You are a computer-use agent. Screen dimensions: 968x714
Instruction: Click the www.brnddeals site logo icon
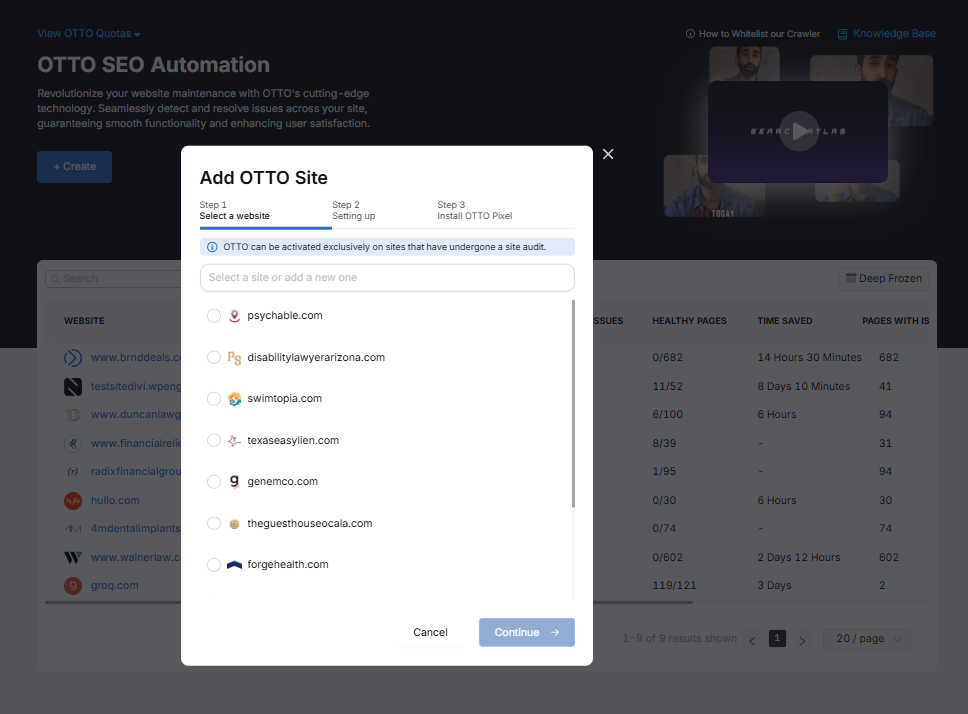point(73,357)
